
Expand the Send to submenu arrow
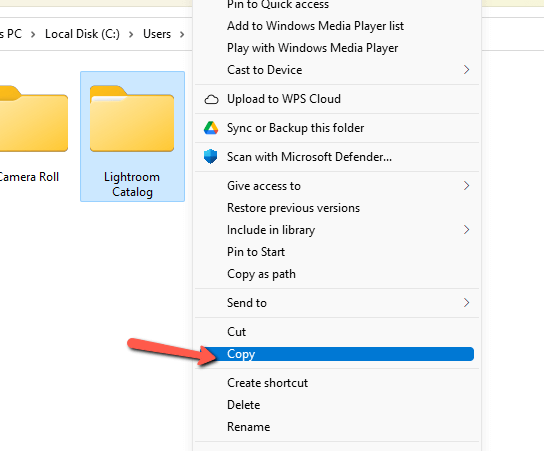(466, 303)
